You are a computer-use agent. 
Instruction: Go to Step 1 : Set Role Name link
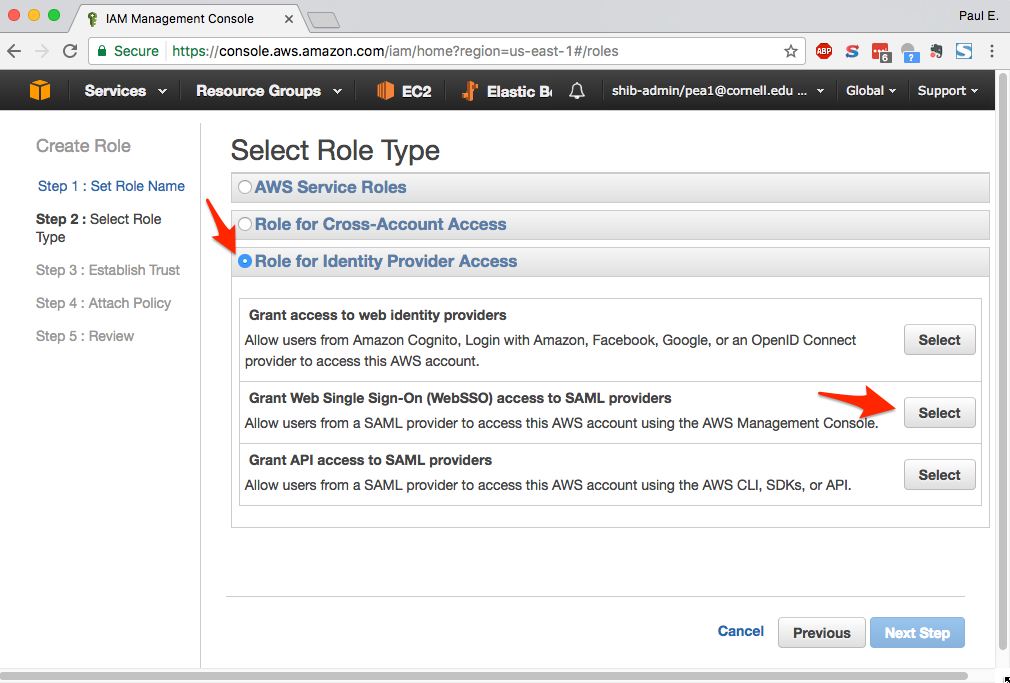[111, 186]
